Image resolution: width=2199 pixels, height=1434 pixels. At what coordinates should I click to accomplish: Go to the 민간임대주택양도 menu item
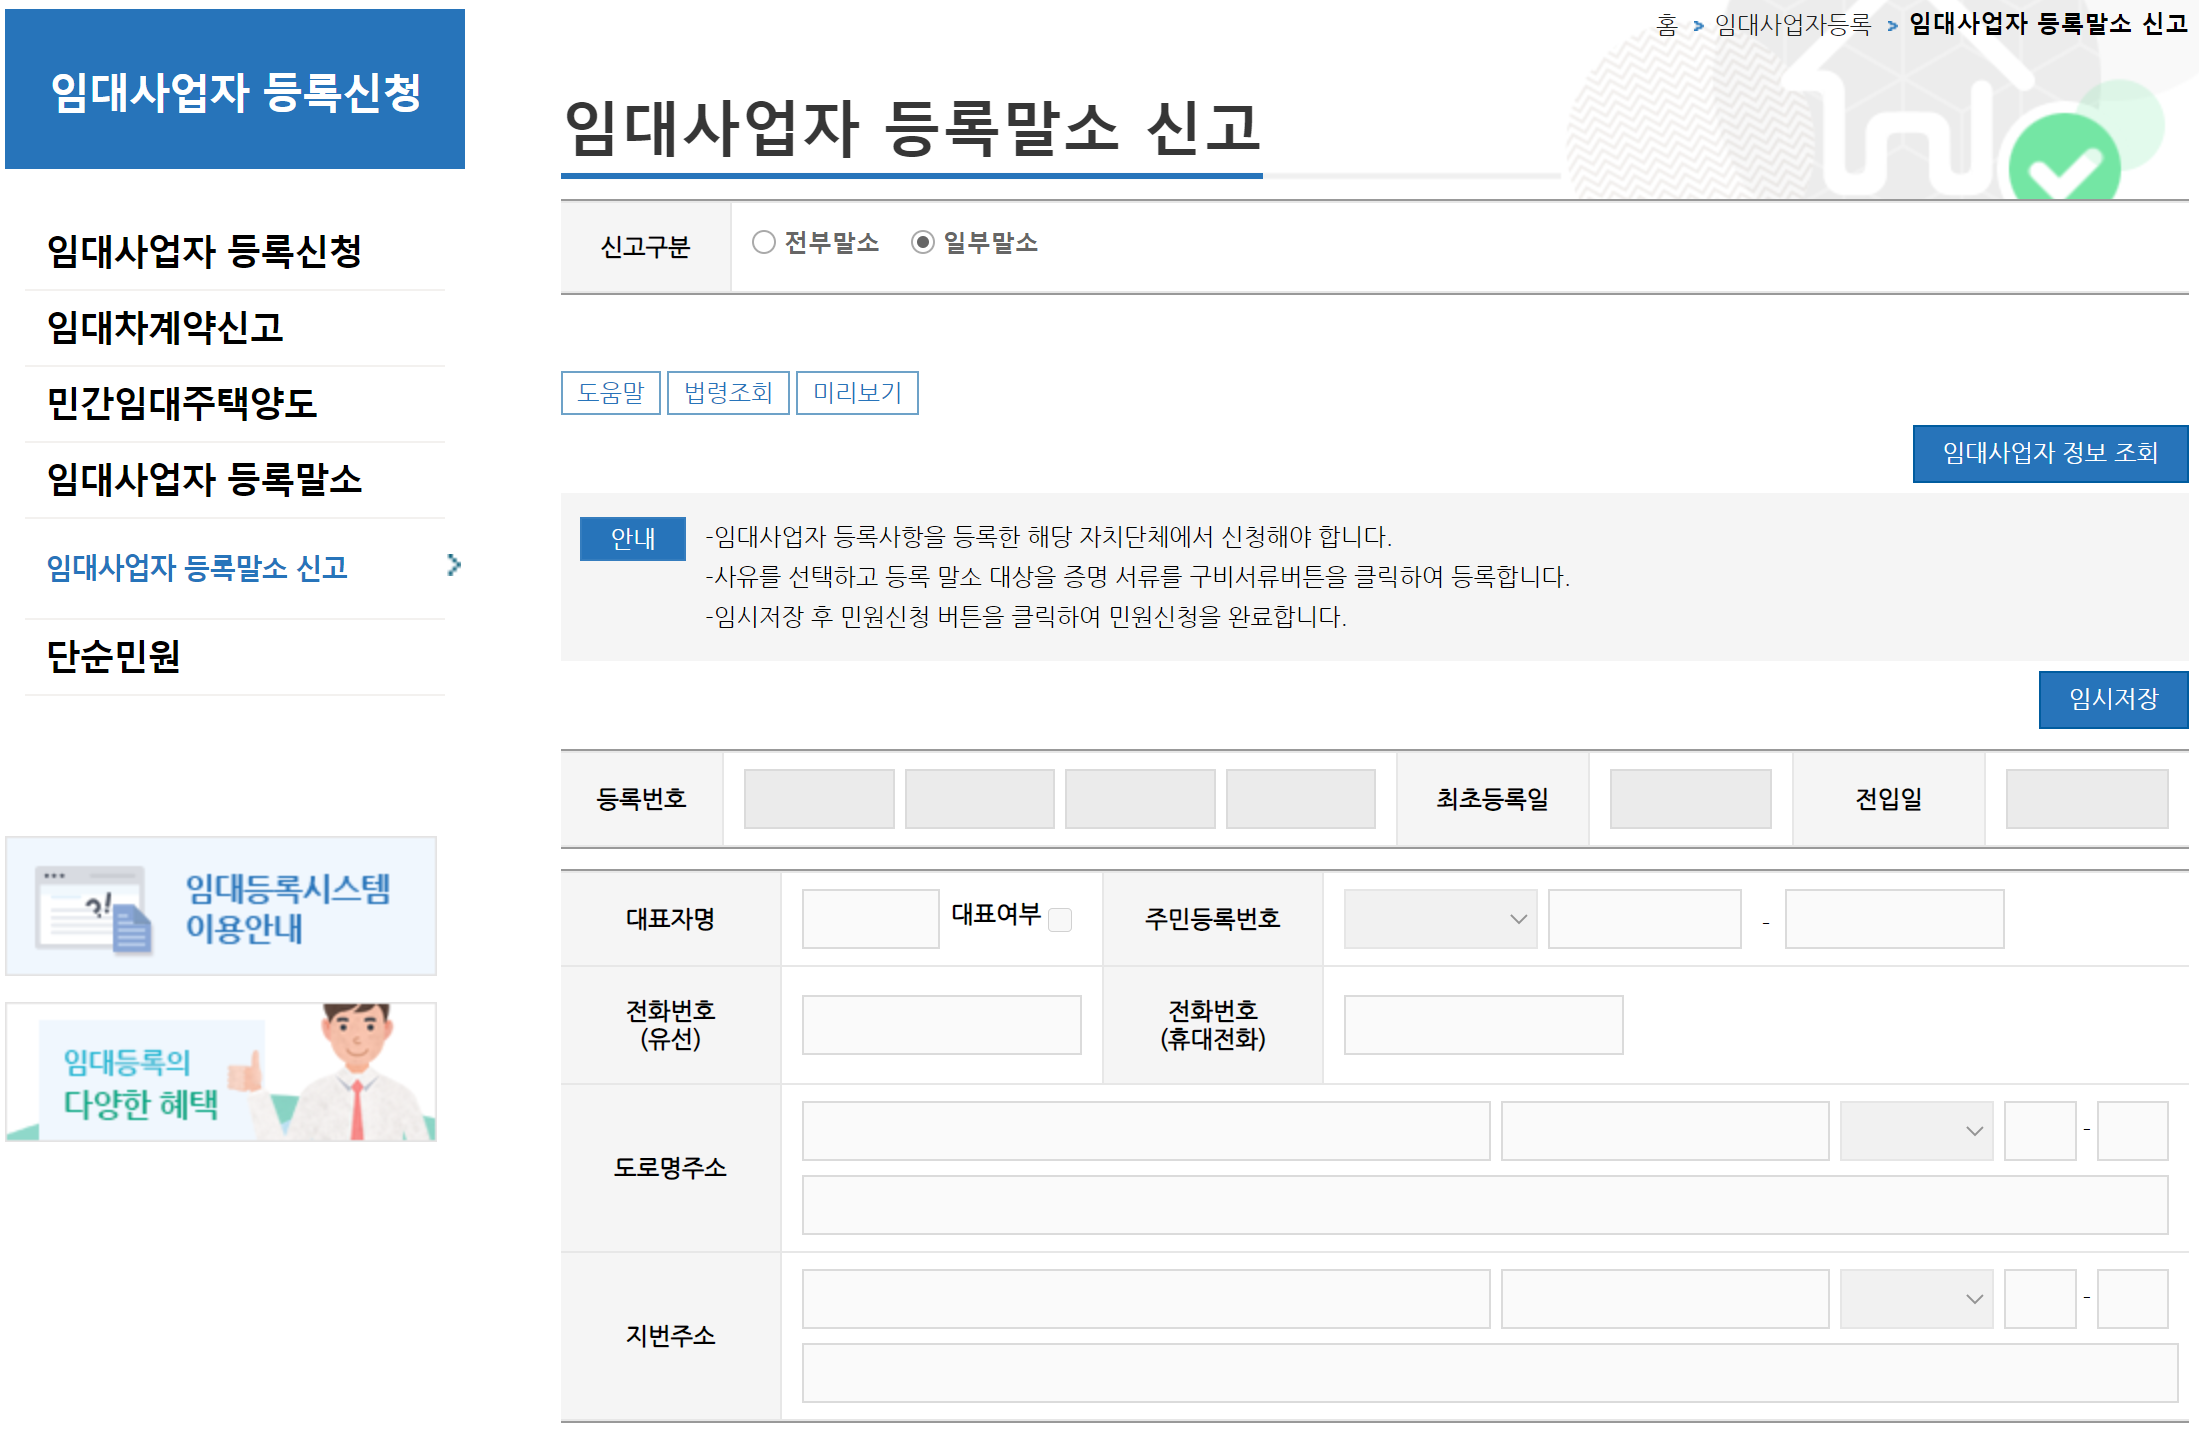coord(182,404)
